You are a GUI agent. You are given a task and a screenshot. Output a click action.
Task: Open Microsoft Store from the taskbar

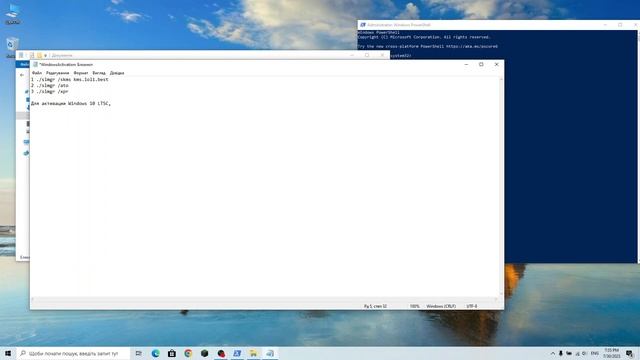(x=172, y=353)
